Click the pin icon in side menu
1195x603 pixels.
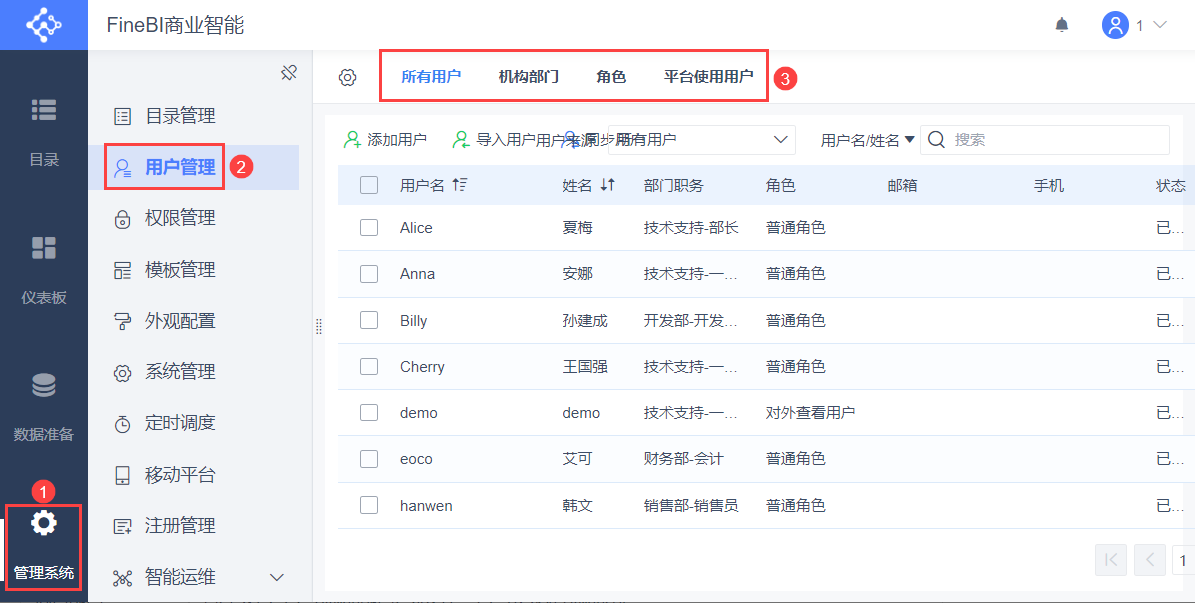point(288,72)
